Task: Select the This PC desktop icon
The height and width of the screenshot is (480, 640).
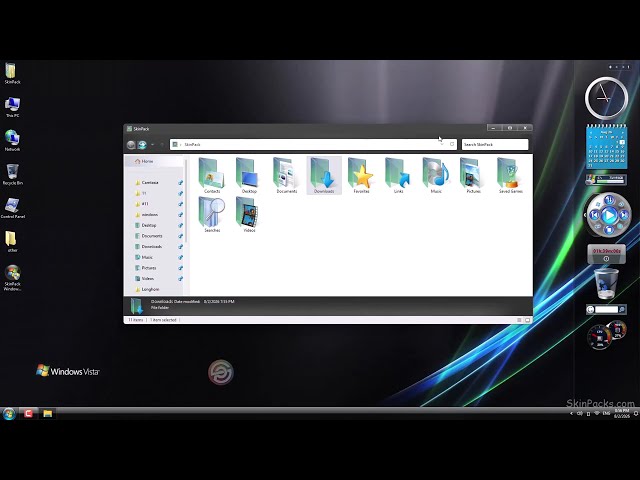Action: click(x=12, y=108)
